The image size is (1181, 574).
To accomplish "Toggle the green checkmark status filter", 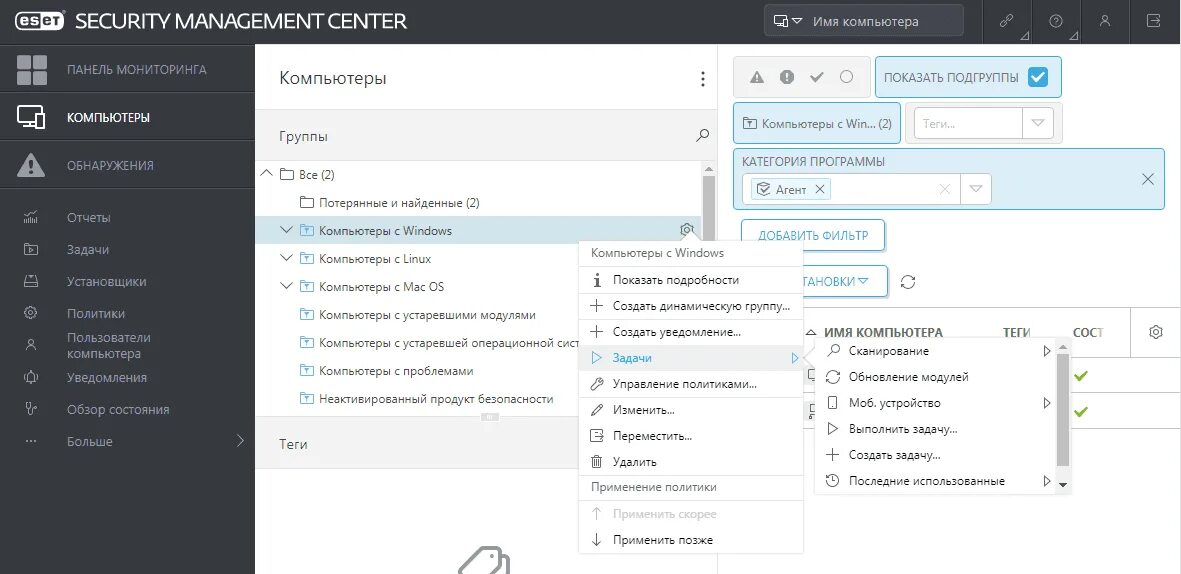I will coord(816,77).
